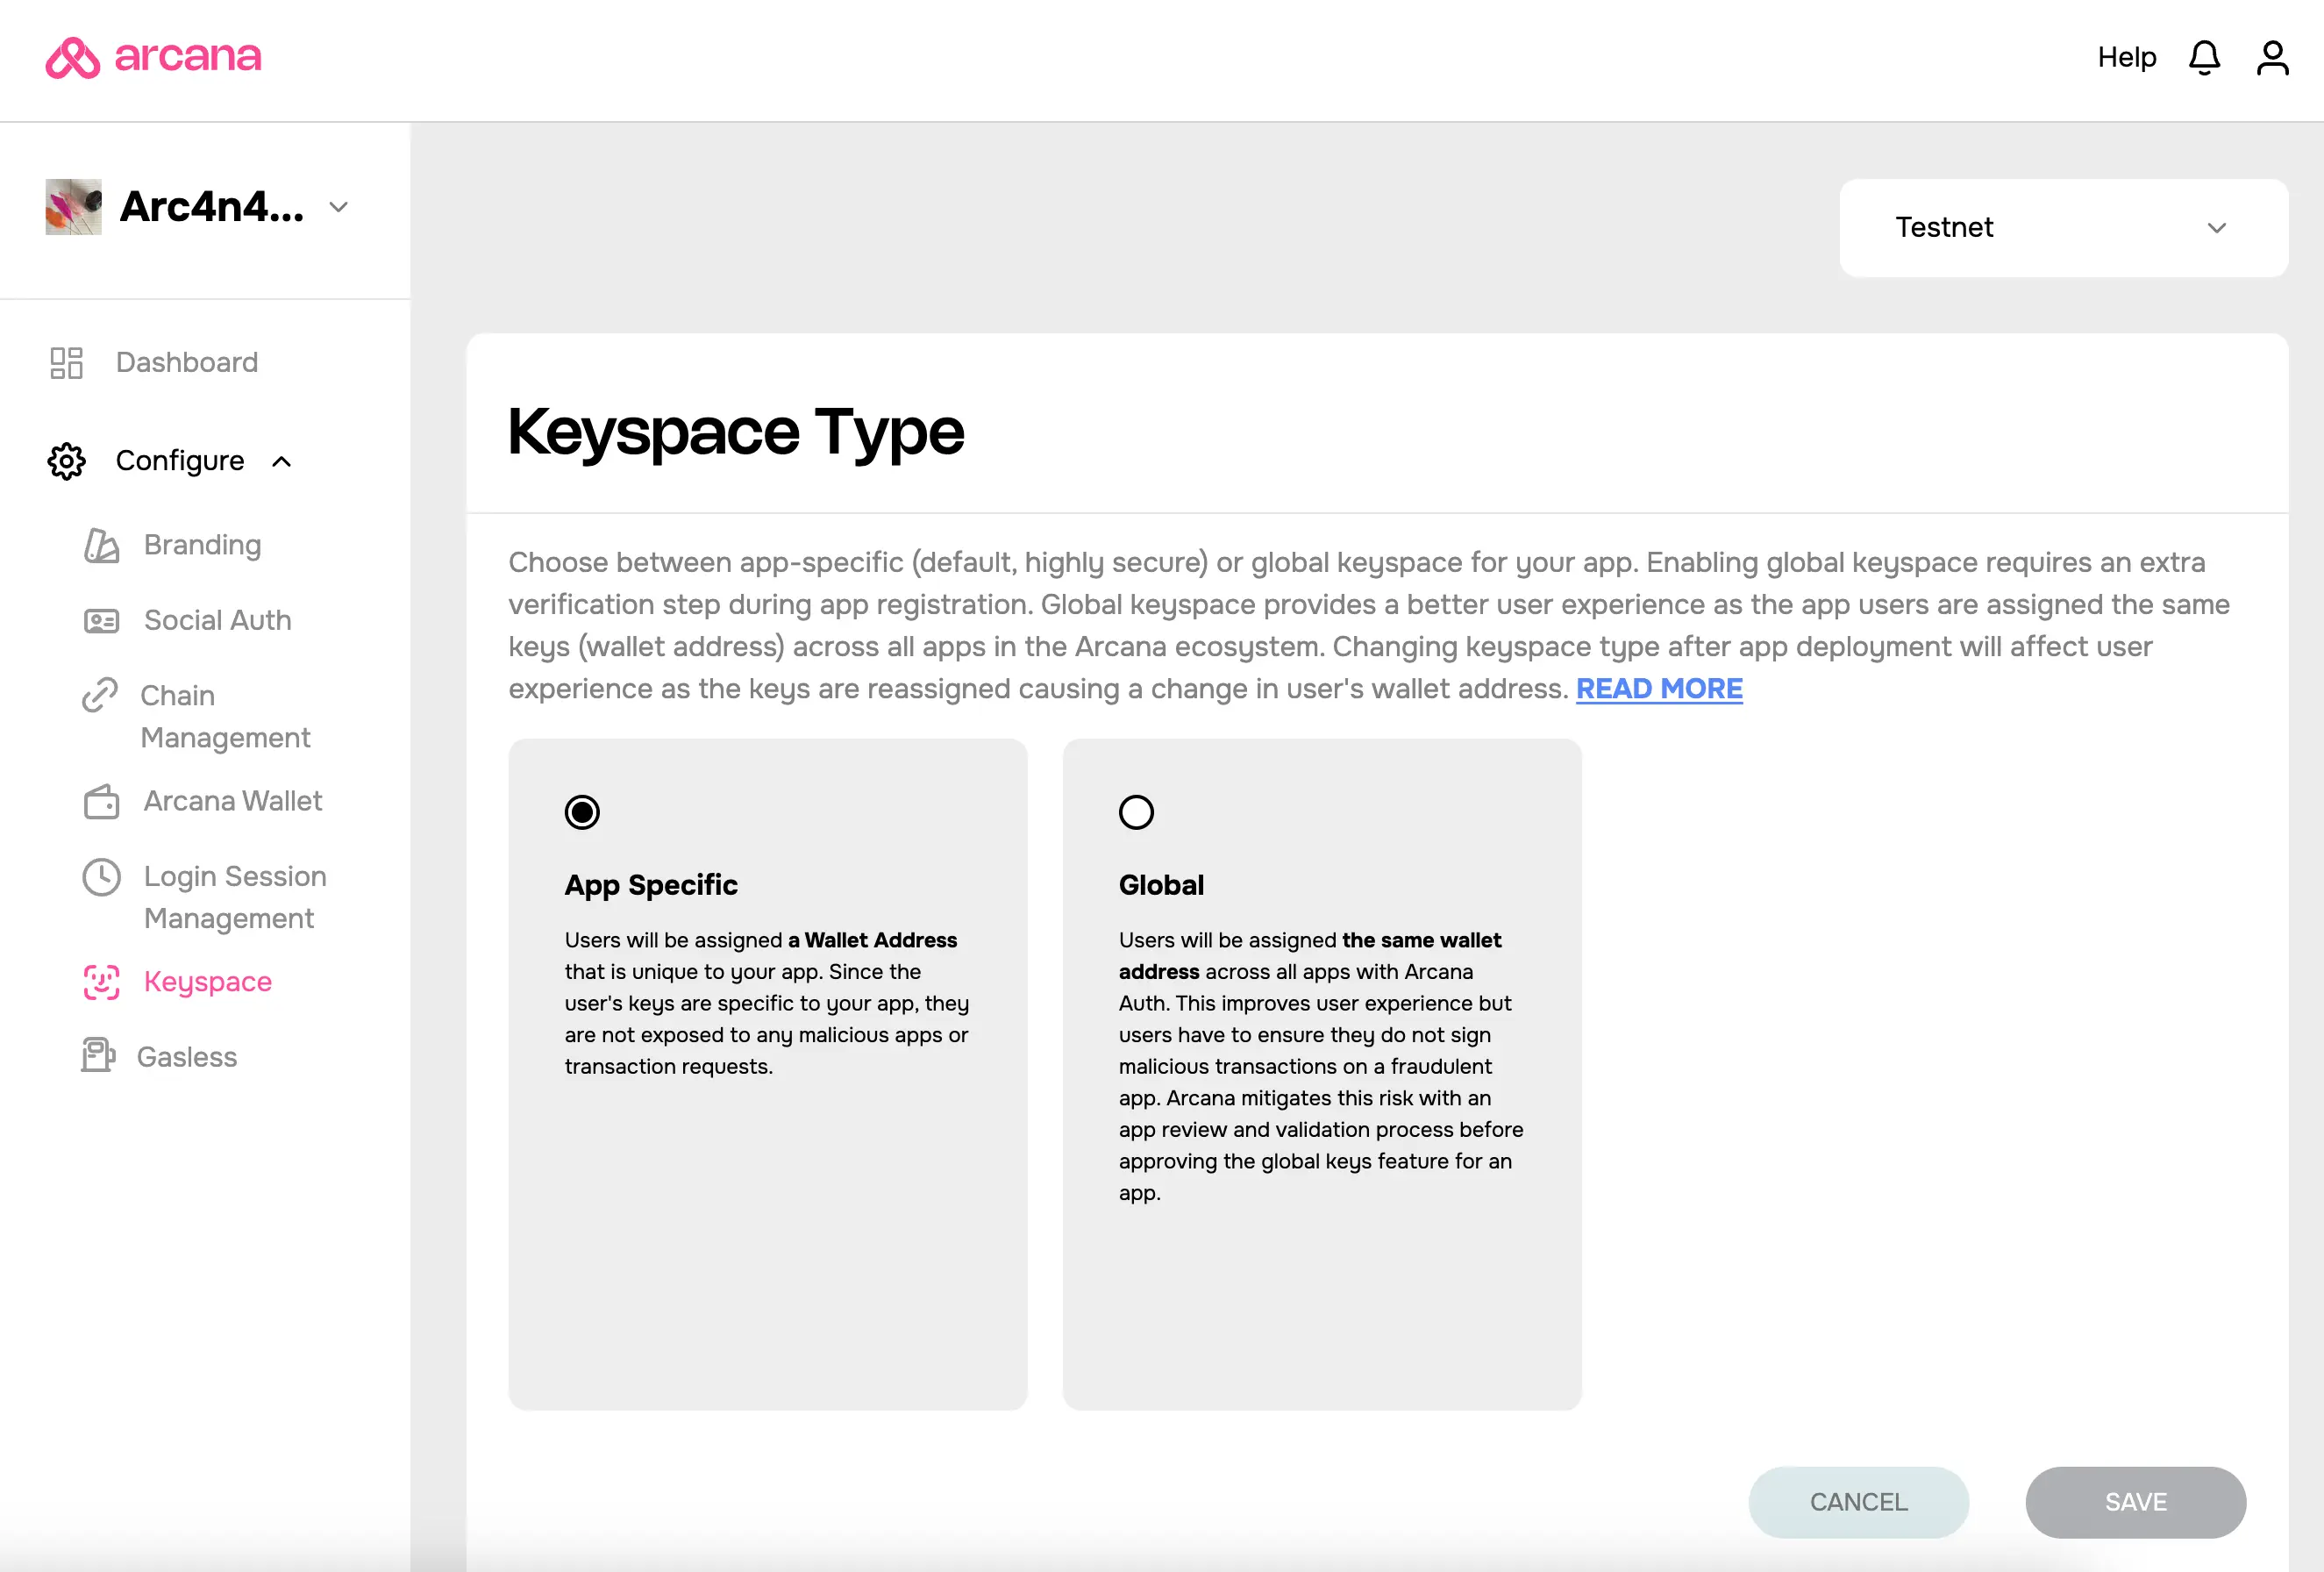Open the Testnet network dropdown
This screenshot has height=1572, width=2324.
coord(2063,227)
